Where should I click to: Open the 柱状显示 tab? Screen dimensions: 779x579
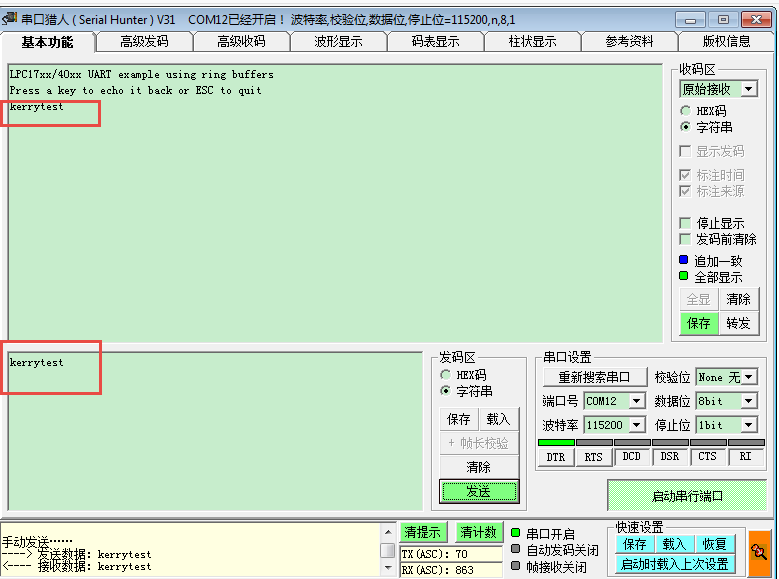tap(533, 41)
